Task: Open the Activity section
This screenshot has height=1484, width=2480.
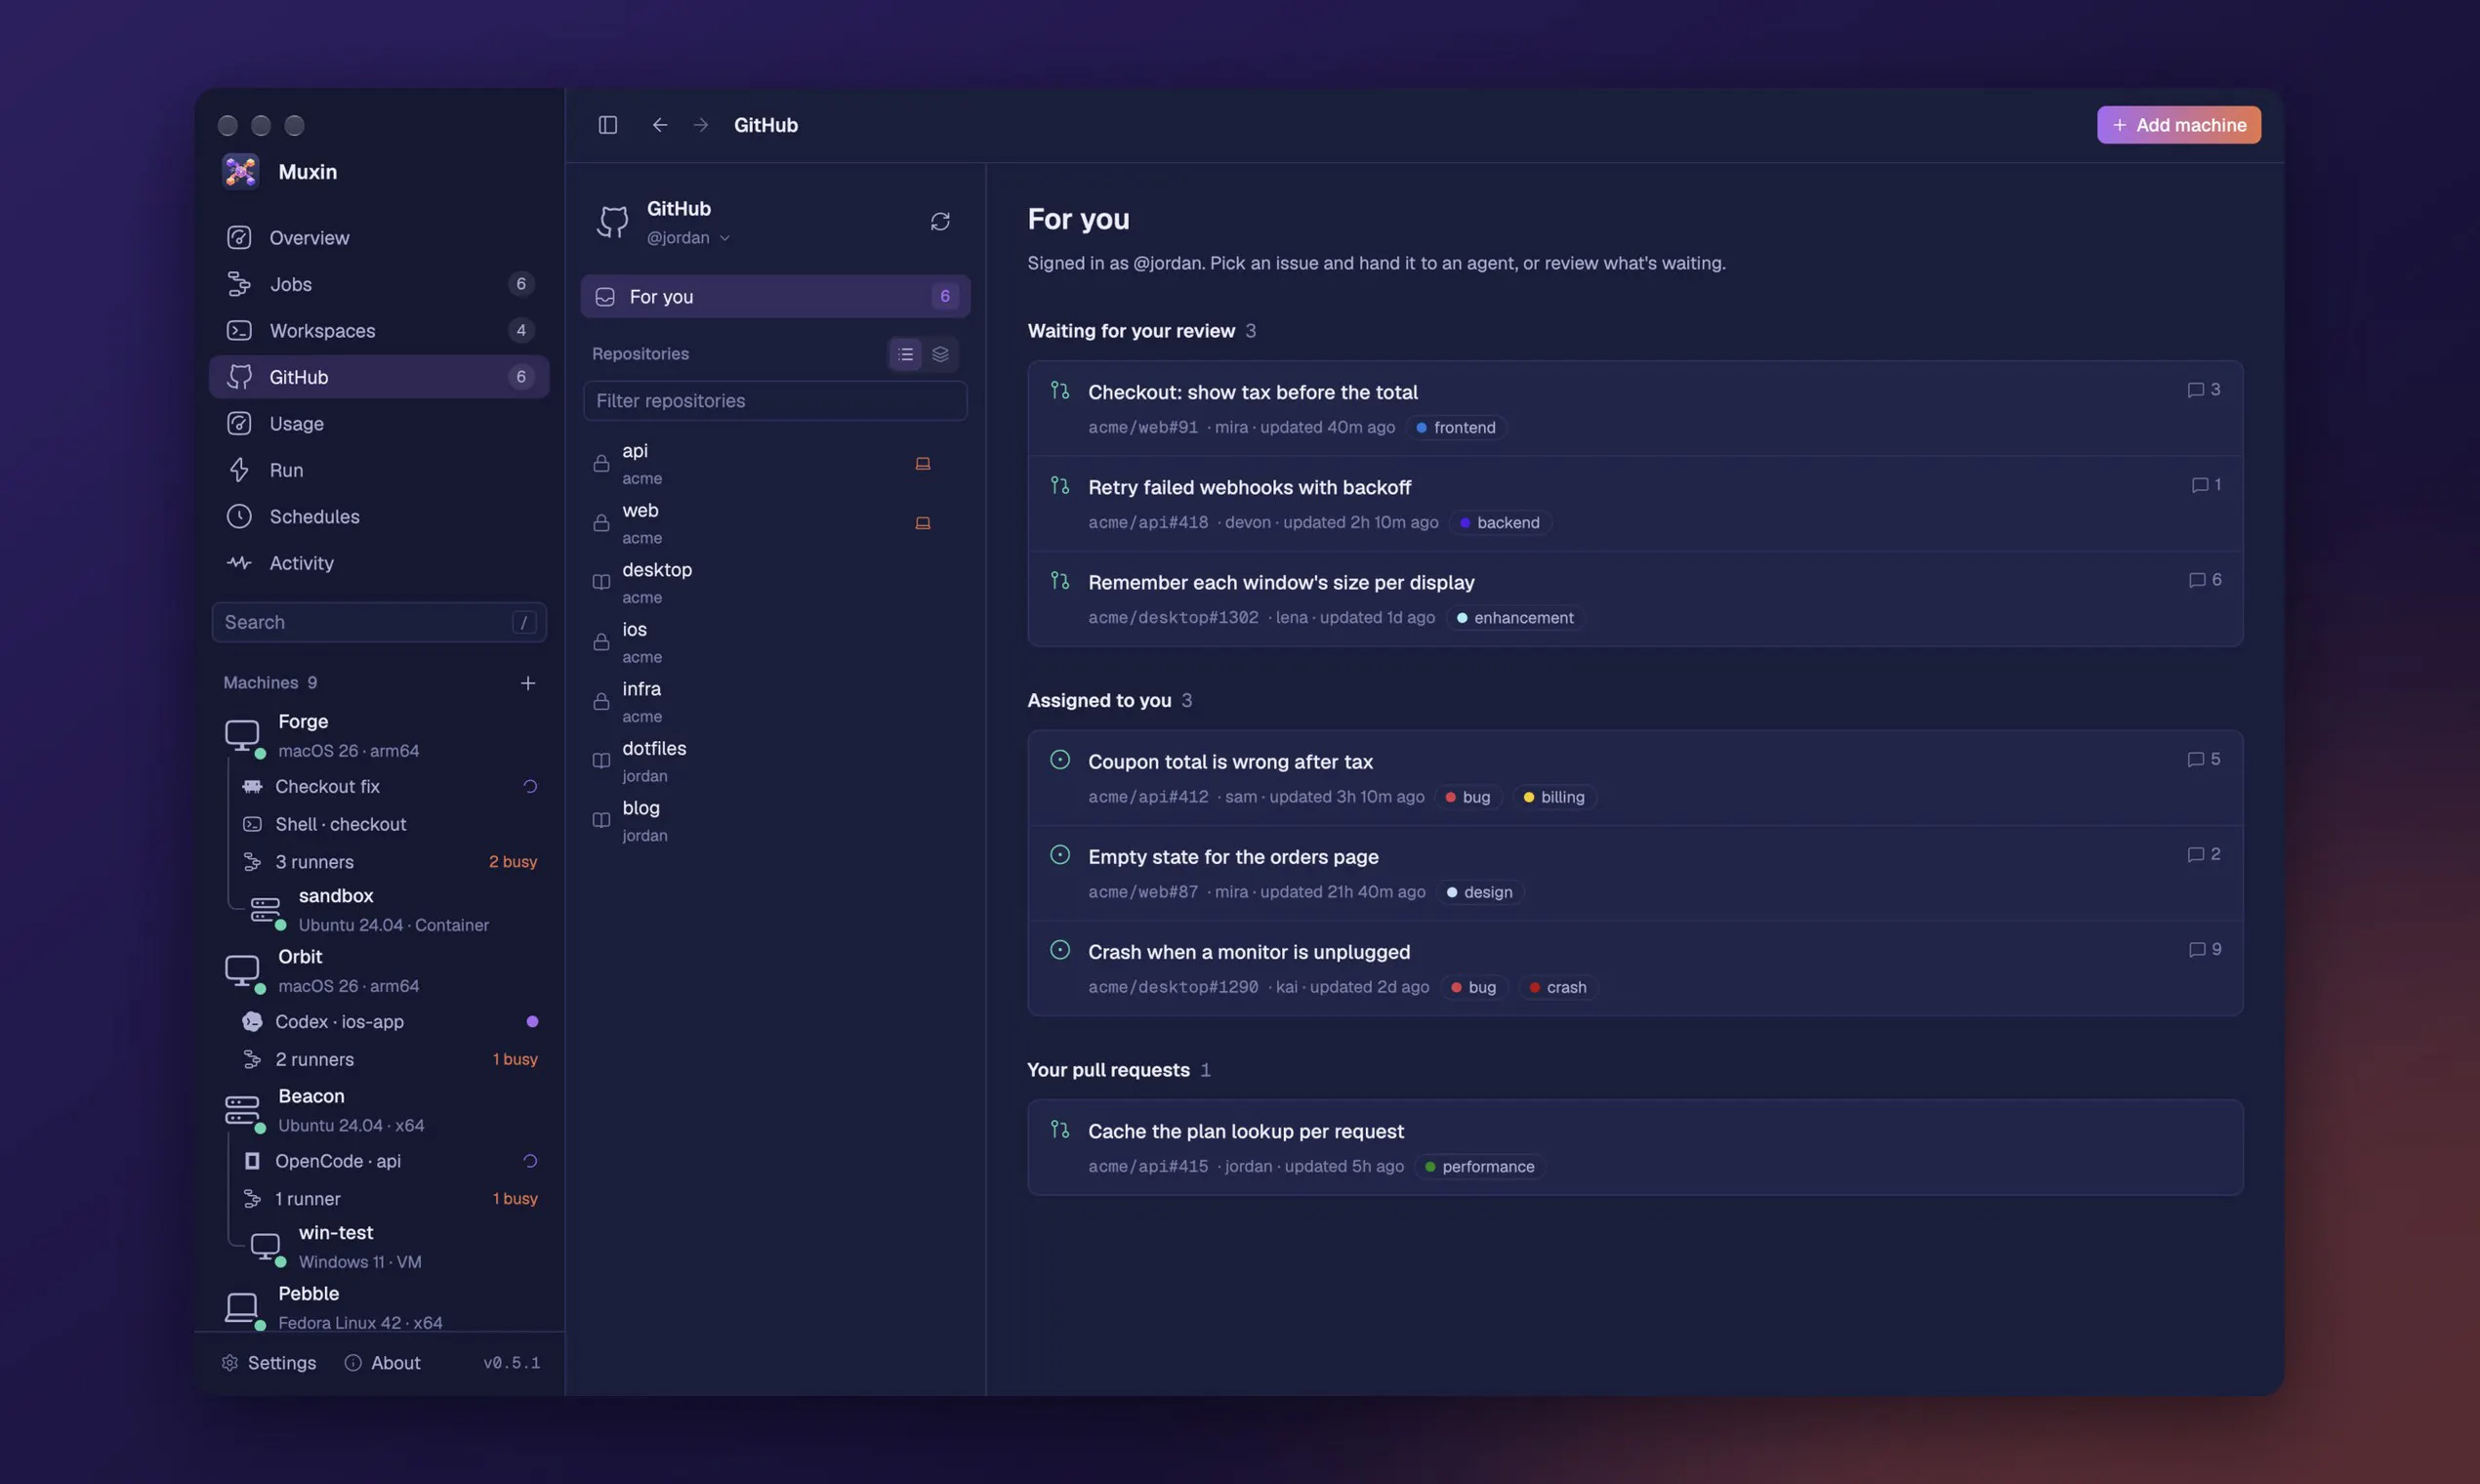Action: (379, 563)
